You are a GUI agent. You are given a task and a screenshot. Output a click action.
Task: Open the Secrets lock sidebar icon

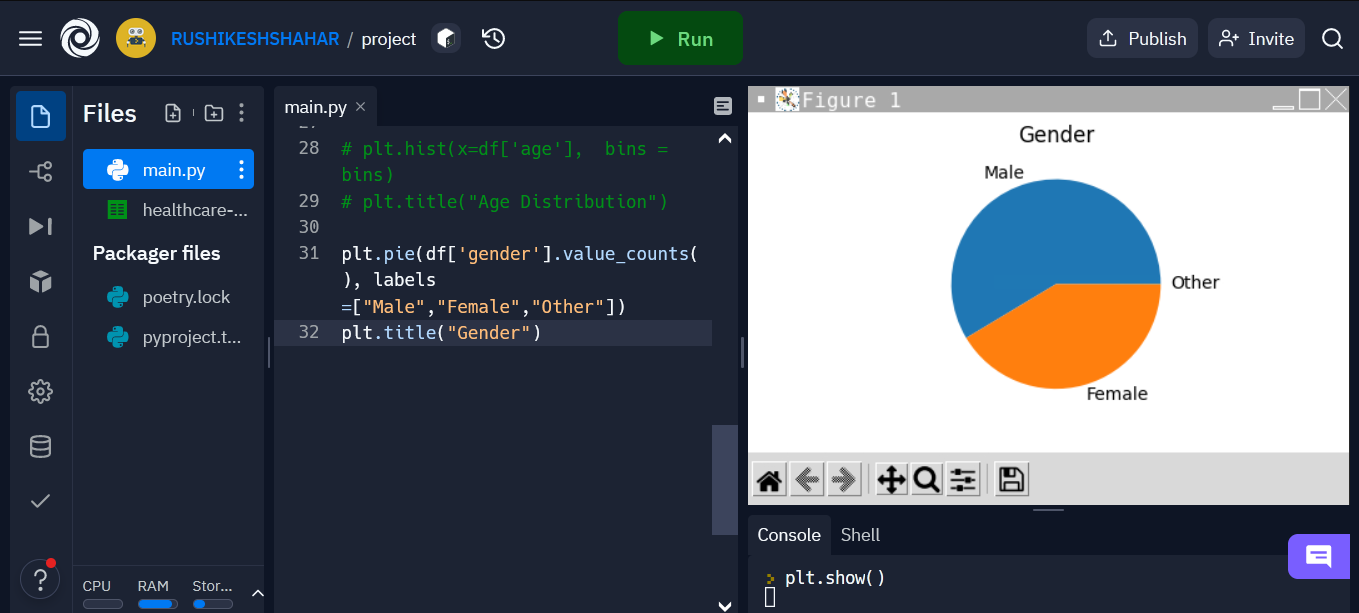41,336
